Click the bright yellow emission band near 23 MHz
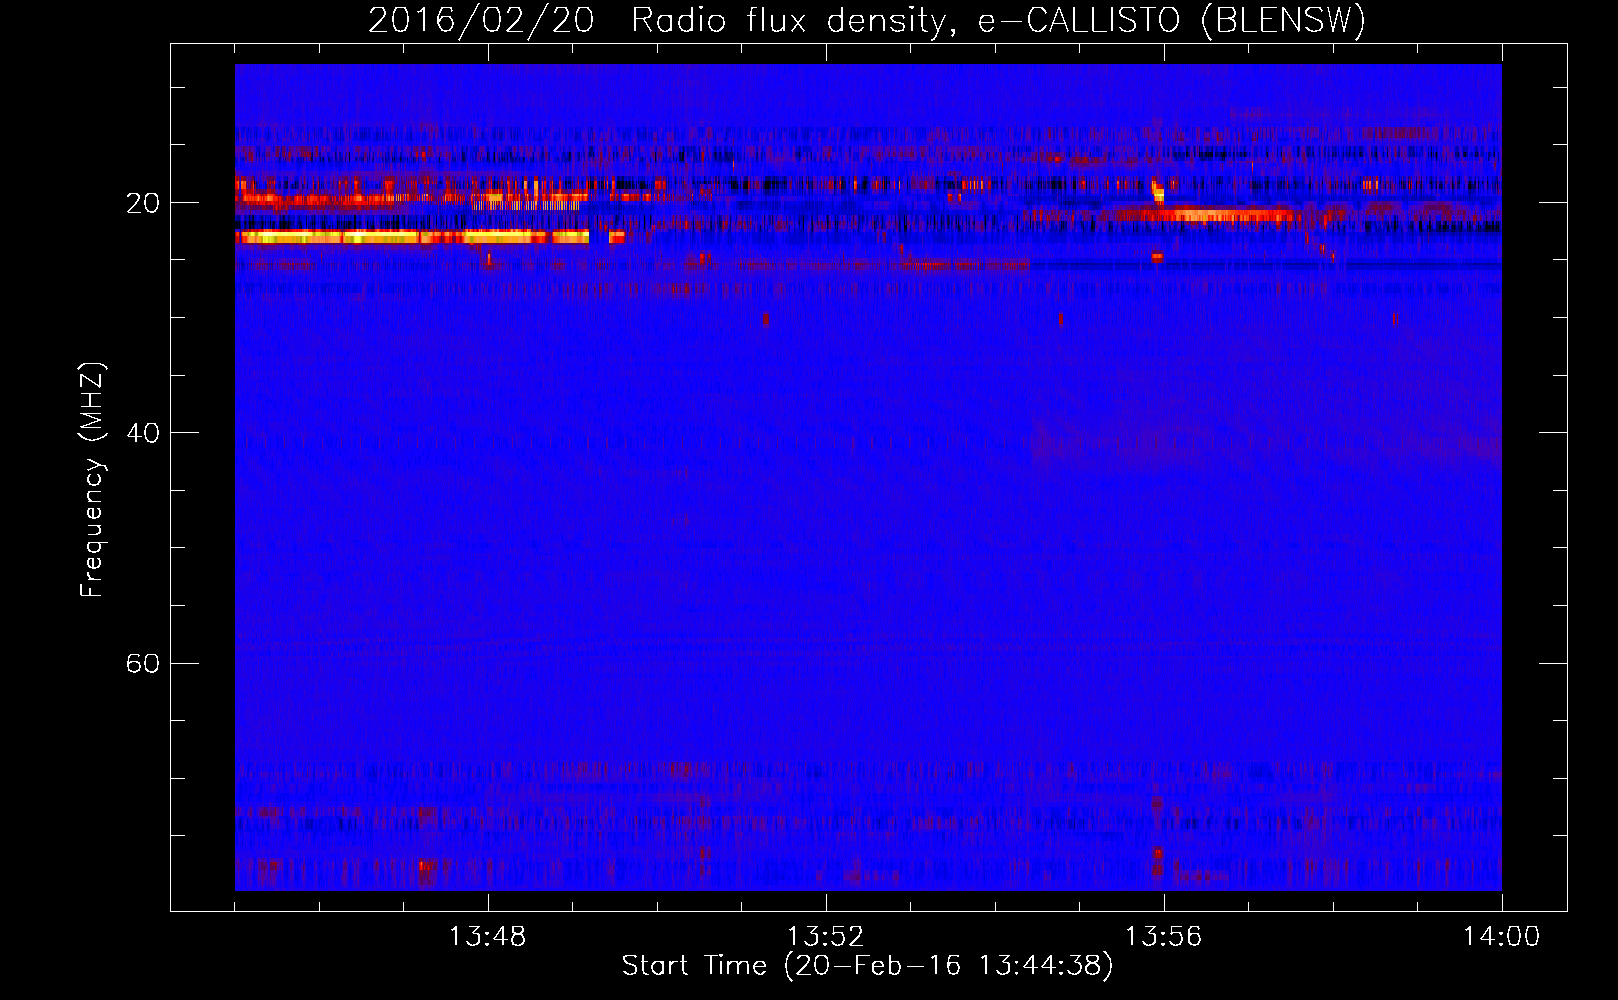The height and width of the screenshot is (1000, 1618). pos(412,237)
